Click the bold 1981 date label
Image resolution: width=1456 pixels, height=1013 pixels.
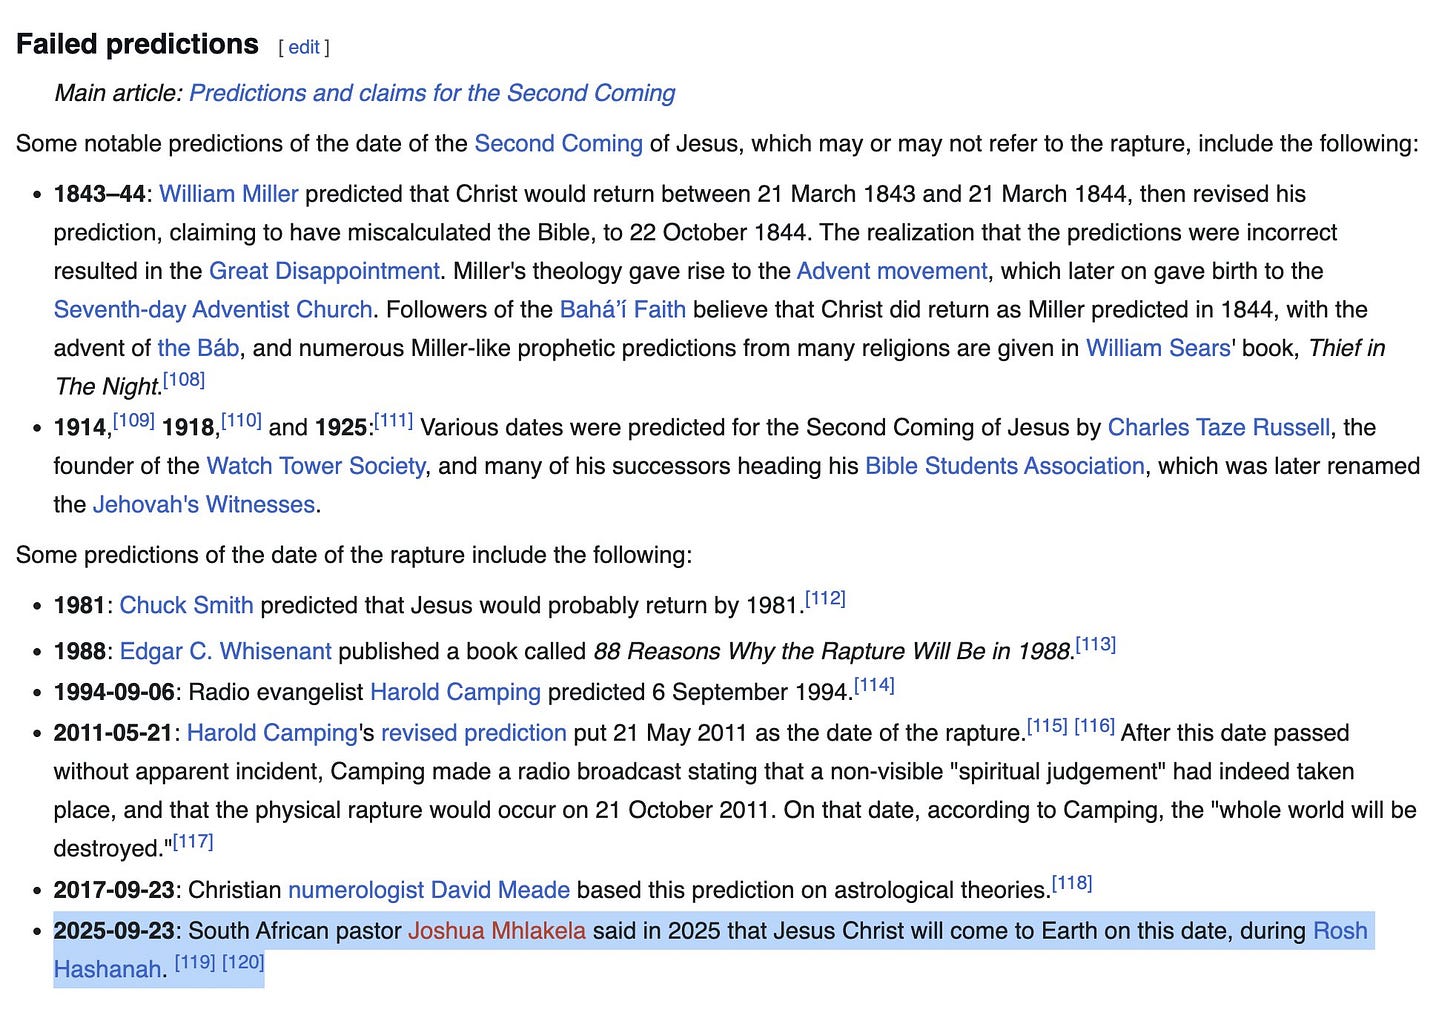79,606
